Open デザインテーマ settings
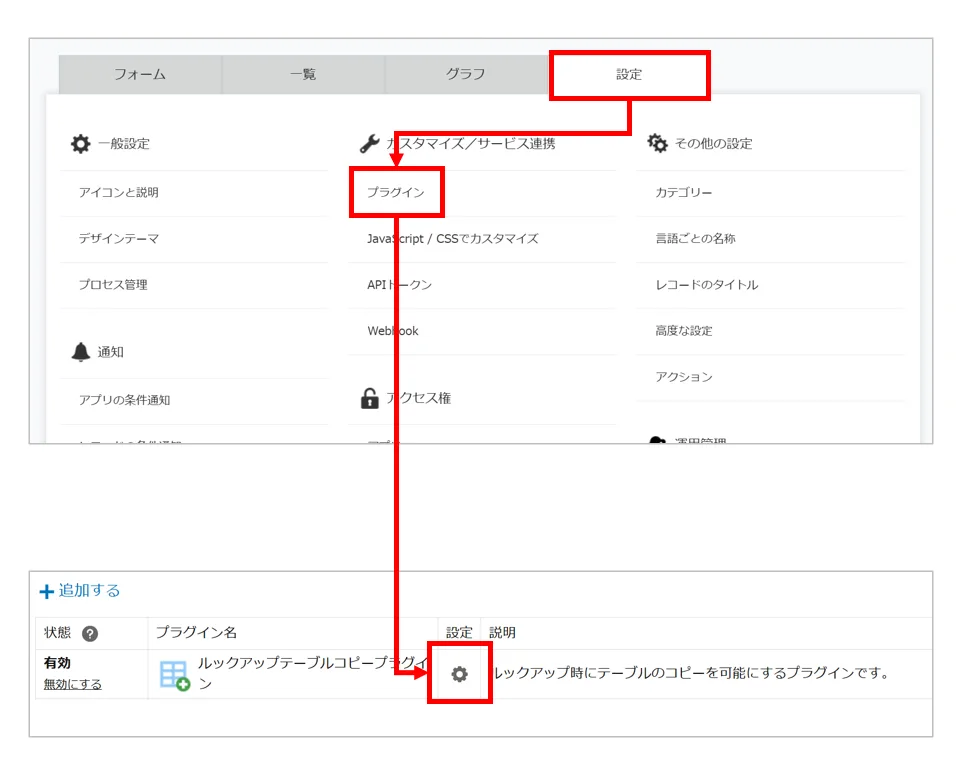This screenshot has height=778, width=979. point(119,239)
